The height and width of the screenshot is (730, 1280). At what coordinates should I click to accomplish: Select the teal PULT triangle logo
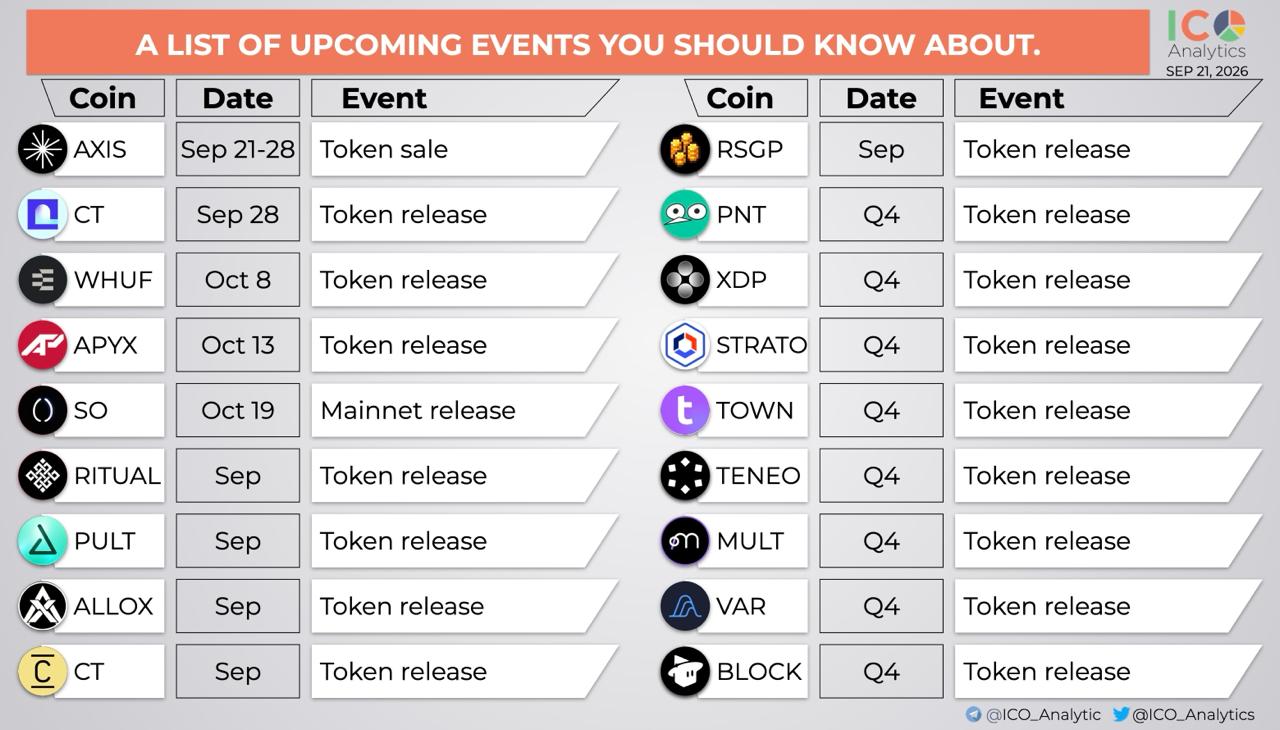pyautogui.click(x=42, y=541)
